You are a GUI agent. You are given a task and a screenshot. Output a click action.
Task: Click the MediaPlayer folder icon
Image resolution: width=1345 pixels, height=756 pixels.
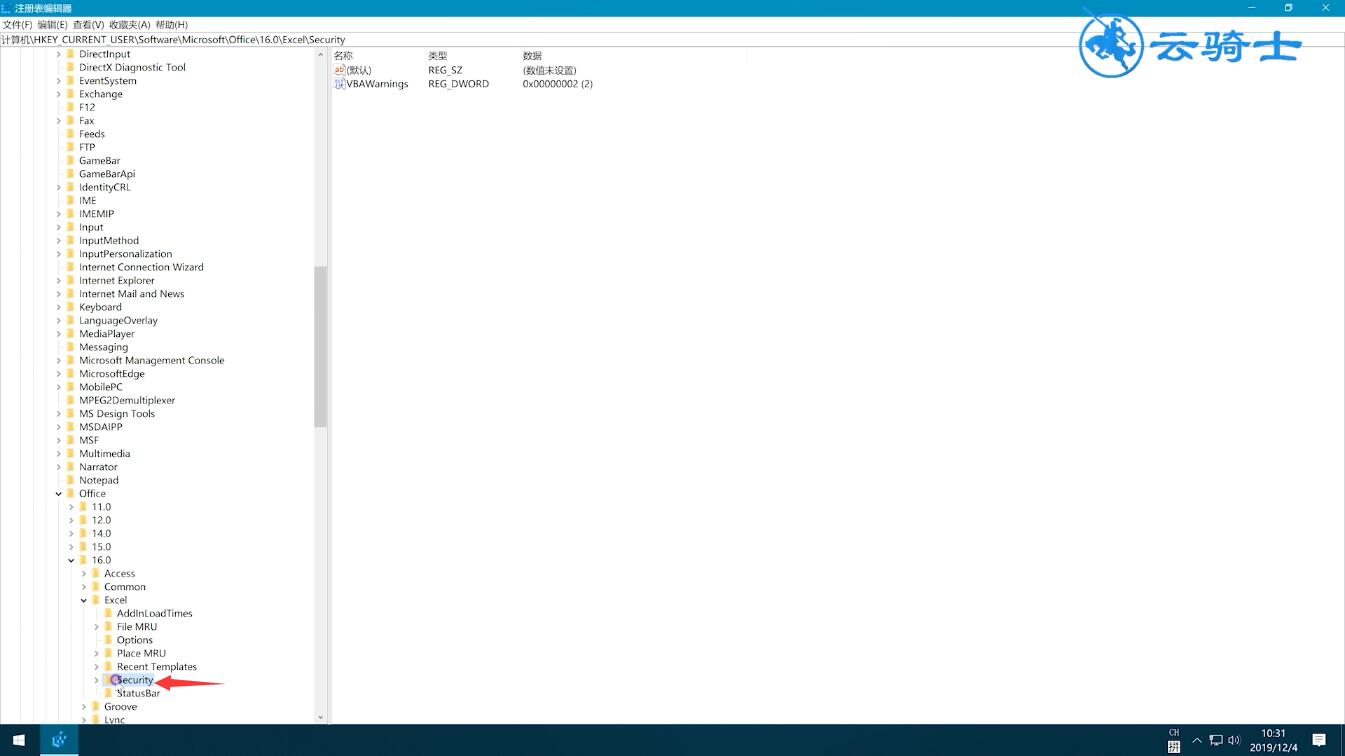[71, 334]
